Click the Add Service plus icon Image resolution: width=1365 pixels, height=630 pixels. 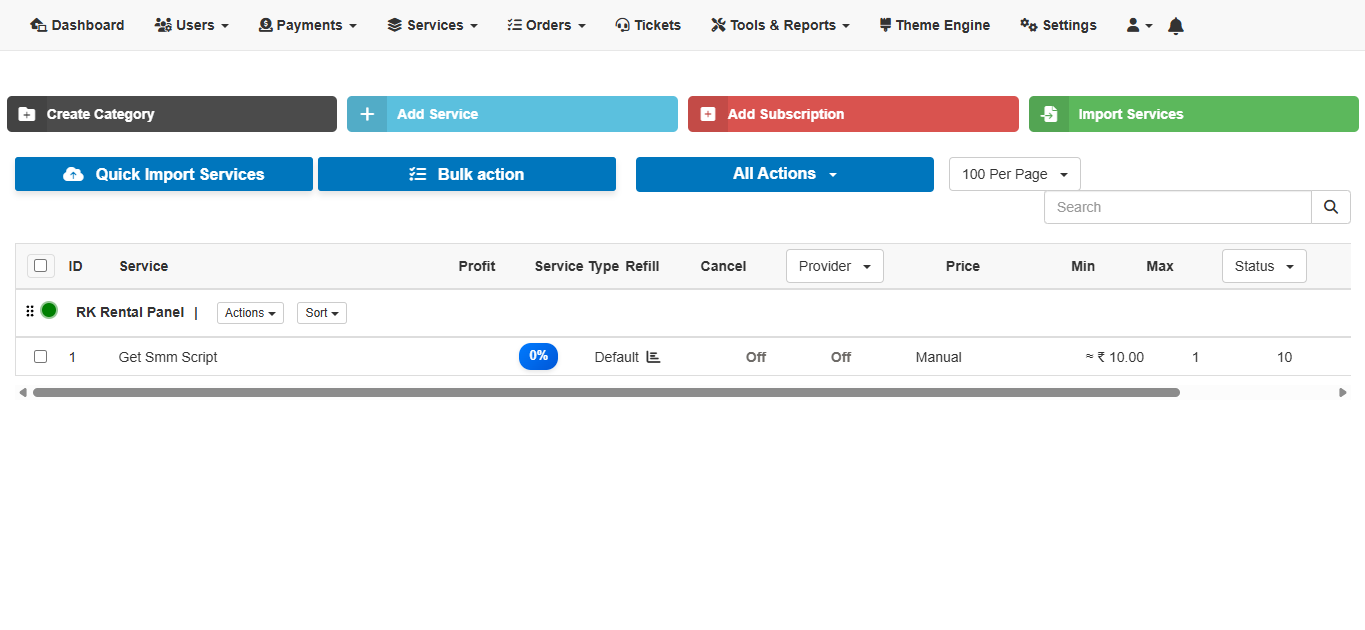[x=367, y=114]
